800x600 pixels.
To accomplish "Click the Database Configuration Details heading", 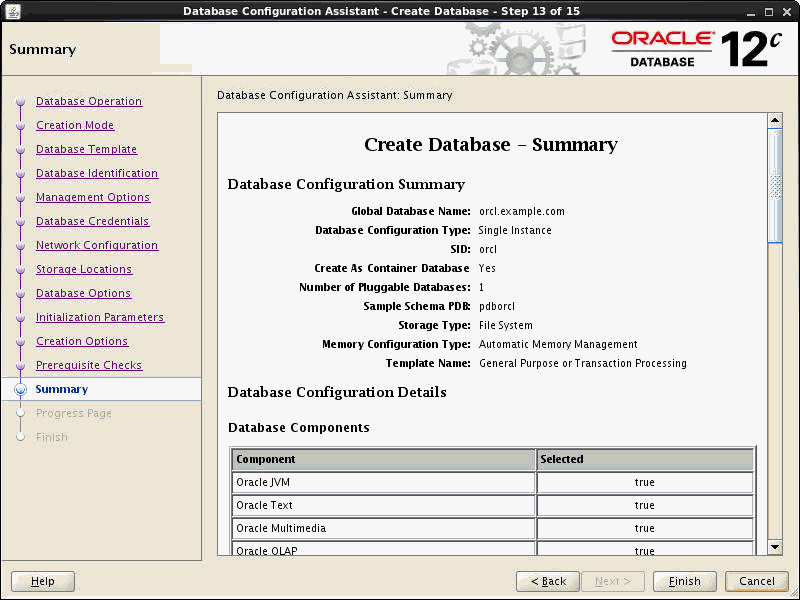I will (x=337, y=392).
